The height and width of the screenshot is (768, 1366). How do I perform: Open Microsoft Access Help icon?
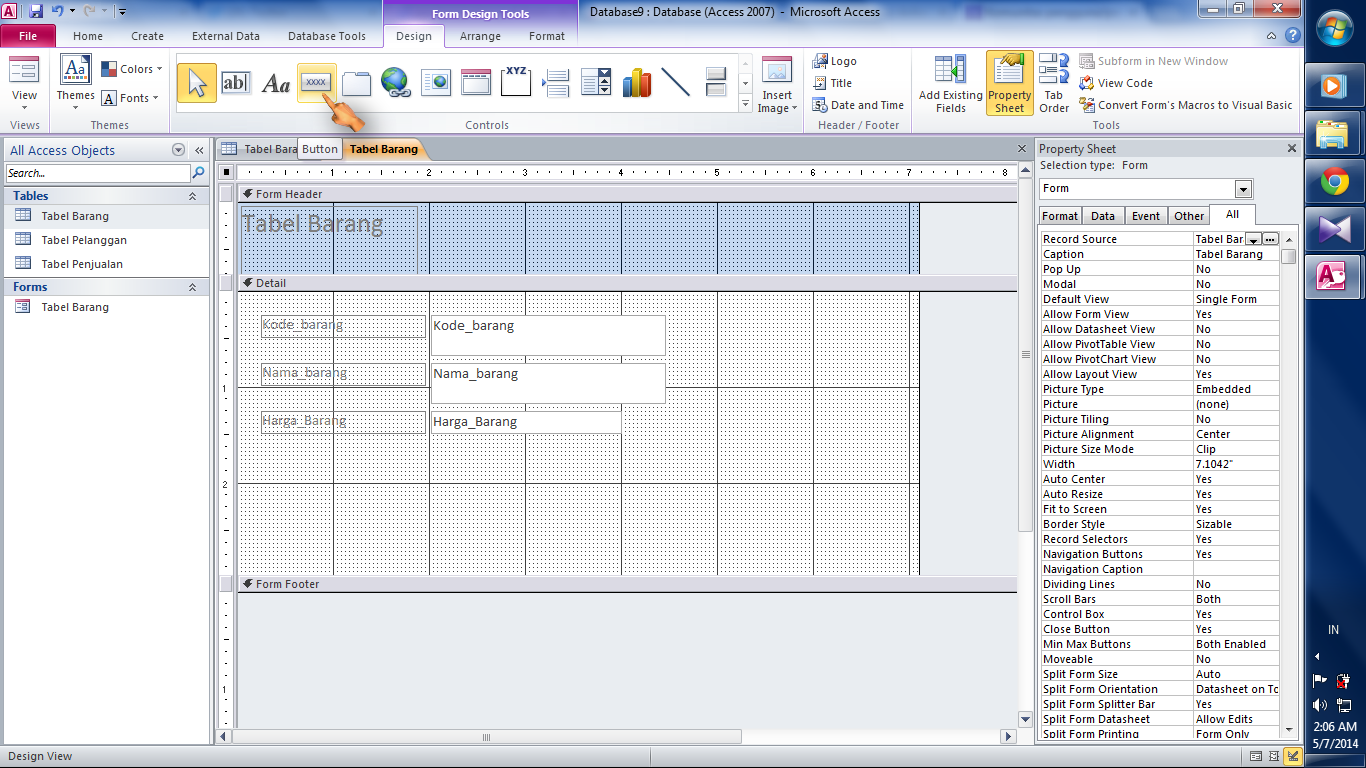pos(1292,35)
